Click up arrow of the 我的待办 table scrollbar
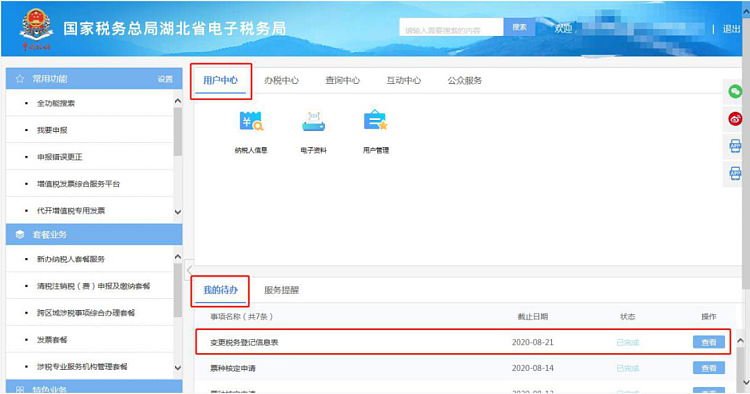Image resolution: width=750 pixels, height=394 pixels. [740, 341]
